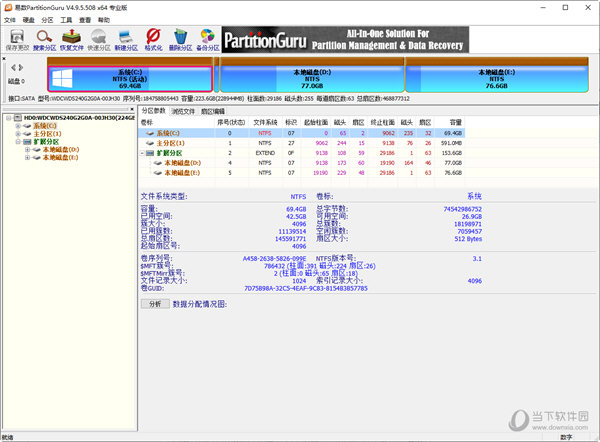Select 主分区(1) label in tree
The width and height of the screenshot is (600, 442).
click(47, 134)
